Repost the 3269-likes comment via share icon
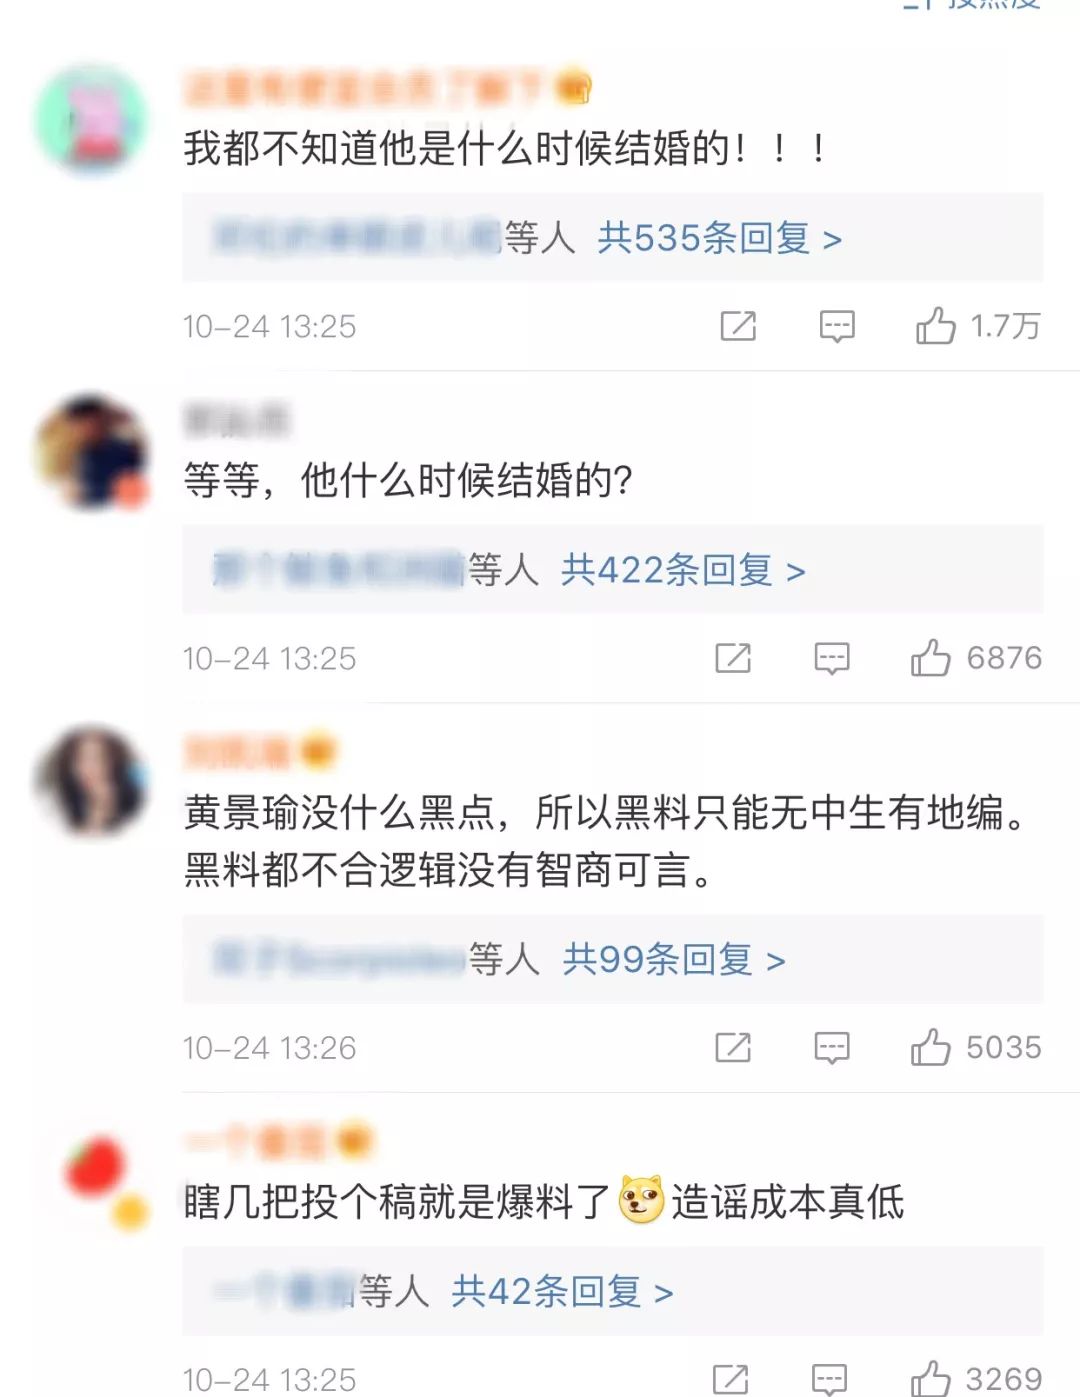The image size is (1080, 1397). coord(731,1379)
